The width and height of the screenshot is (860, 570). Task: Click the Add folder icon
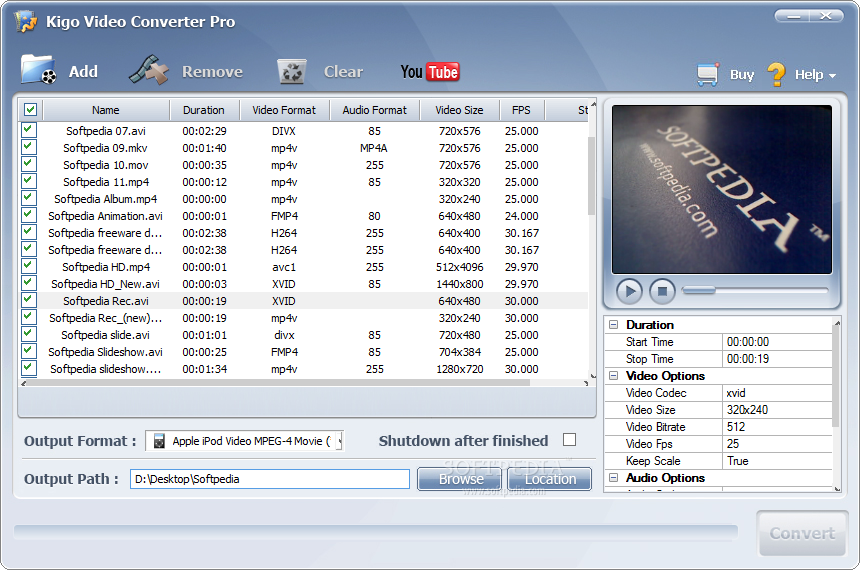38,70
